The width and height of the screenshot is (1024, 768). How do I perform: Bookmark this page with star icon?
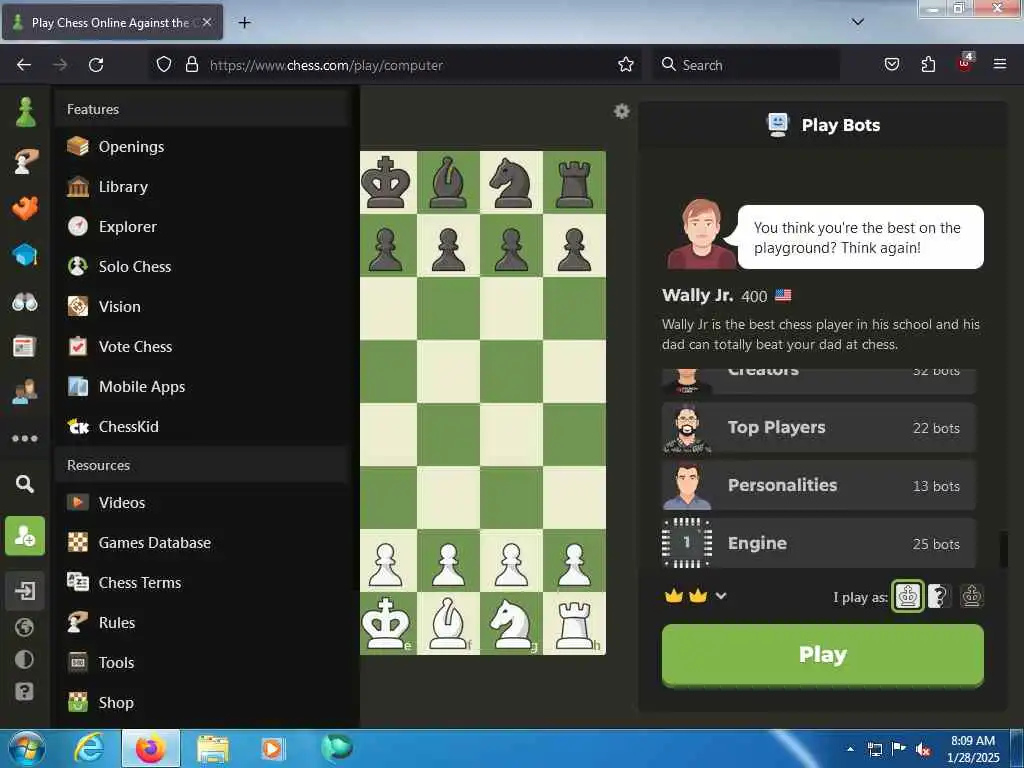[626, 64]
